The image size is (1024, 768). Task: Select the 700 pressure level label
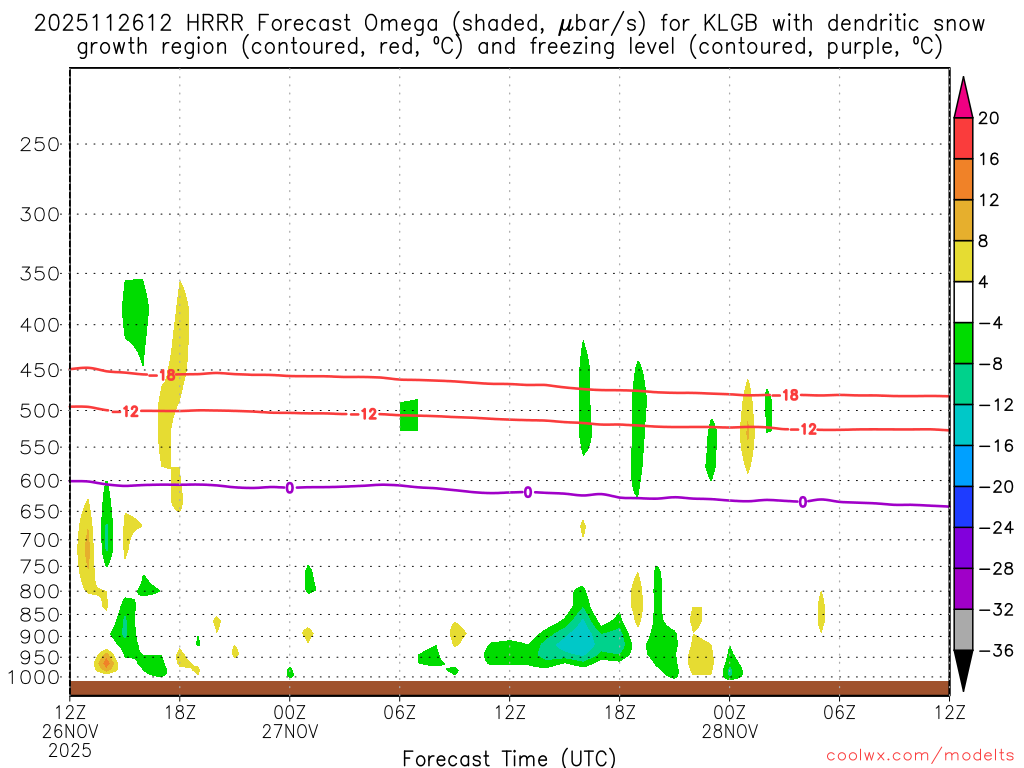tap(40, 540)
